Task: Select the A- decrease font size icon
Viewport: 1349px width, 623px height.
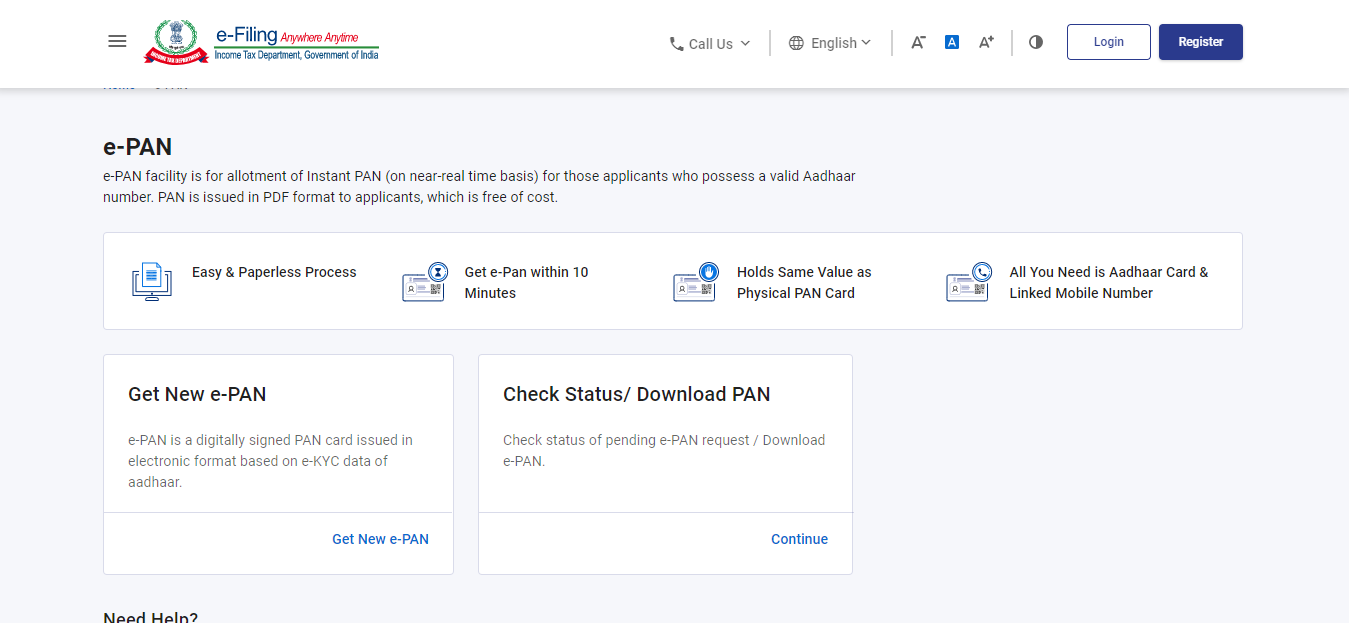Action: tap(917, 42)
